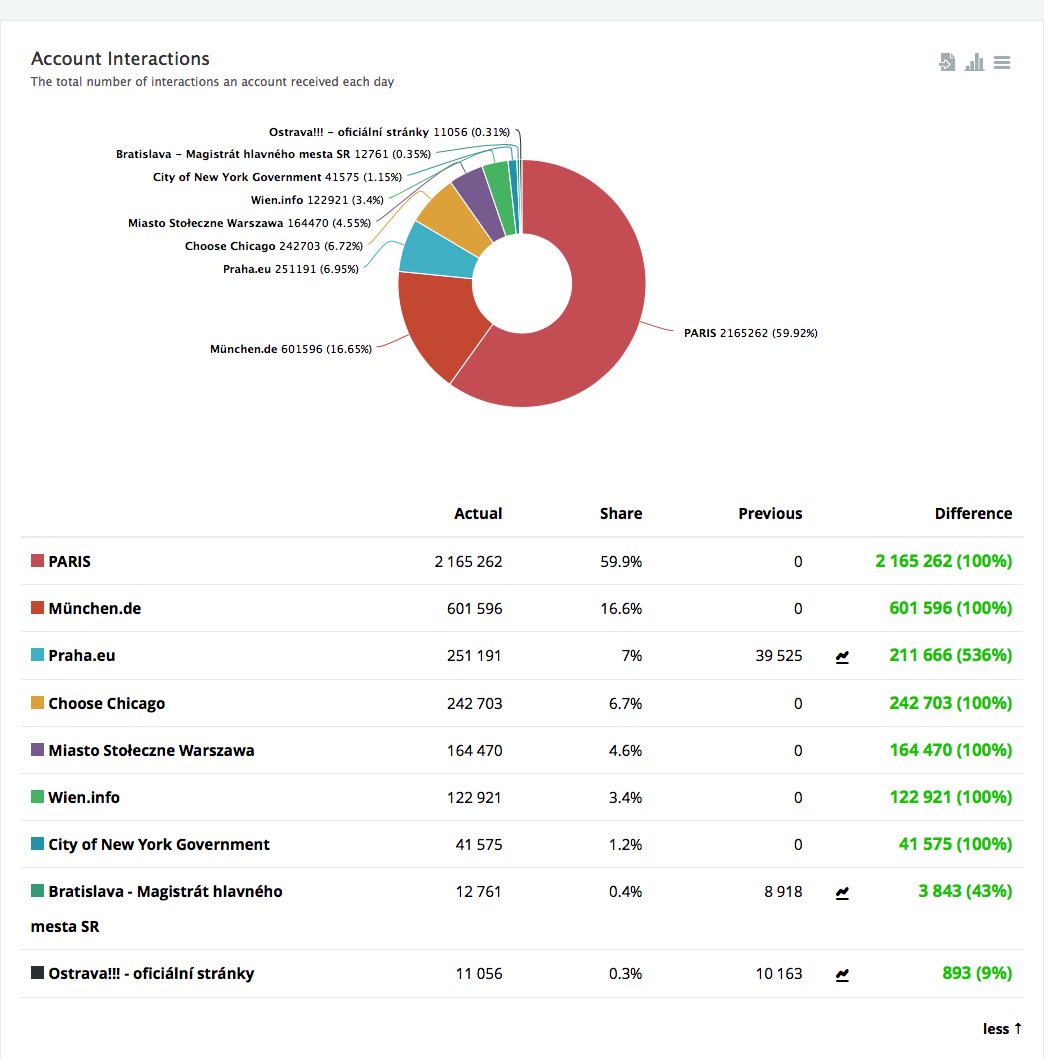
Task: Click PARIS red legend swatch in table
Action: click(38, 561)
